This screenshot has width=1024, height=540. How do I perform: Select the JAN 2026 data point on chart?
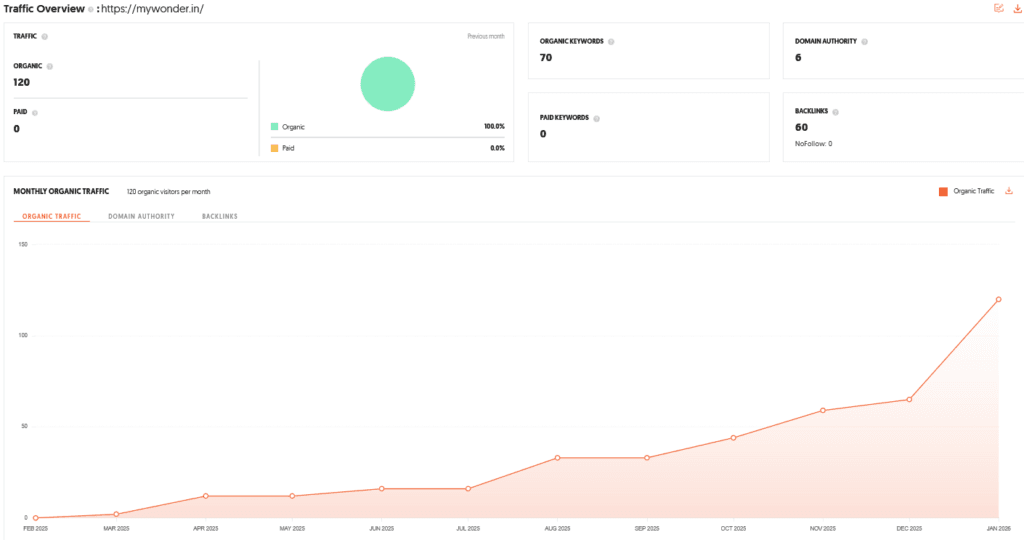coord(999,300)
